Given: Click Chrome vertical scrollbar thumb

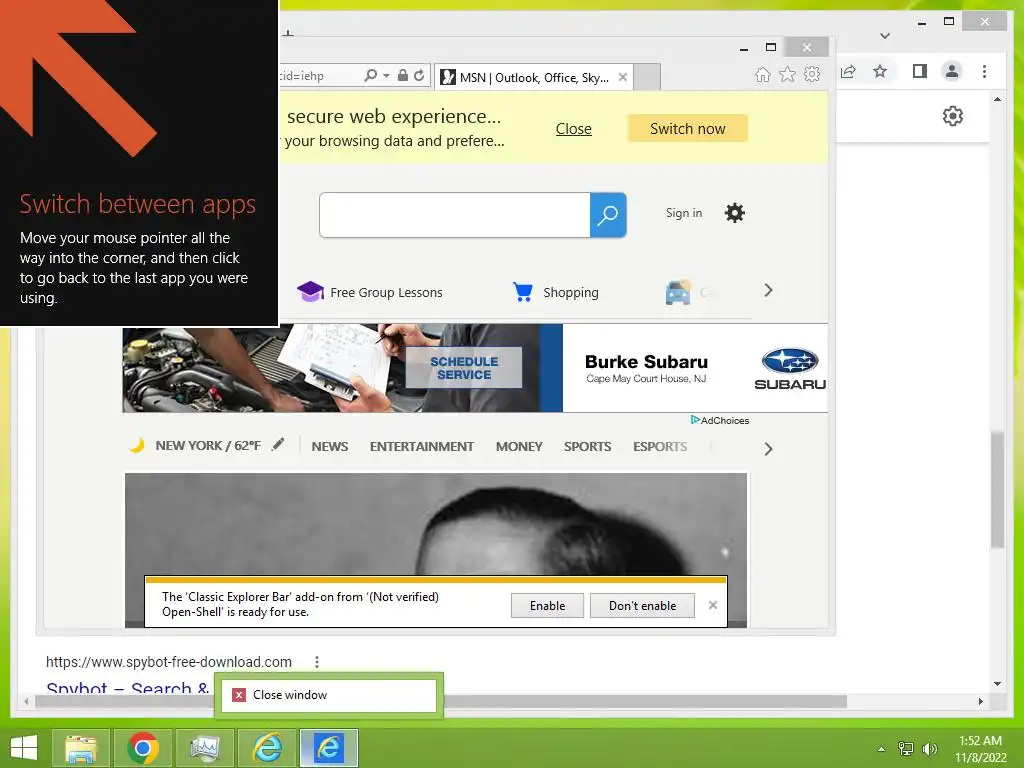Looking at the screenshot, I should [997, 490].
